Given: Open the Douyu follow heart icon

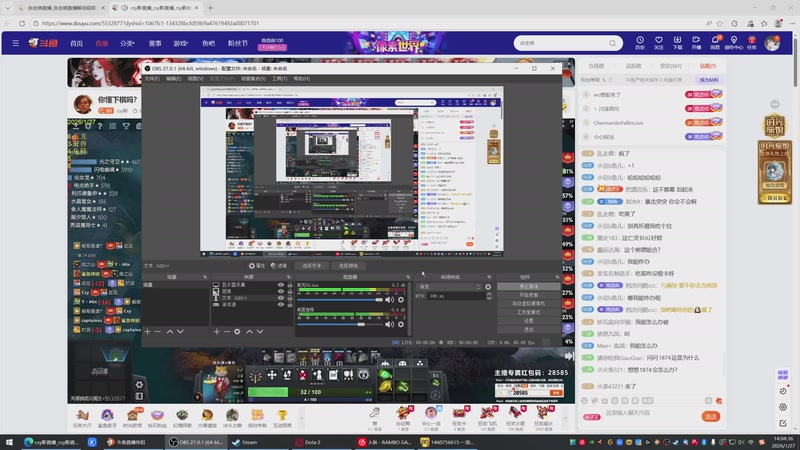Looking at the screenshot, I should point(659,42).
